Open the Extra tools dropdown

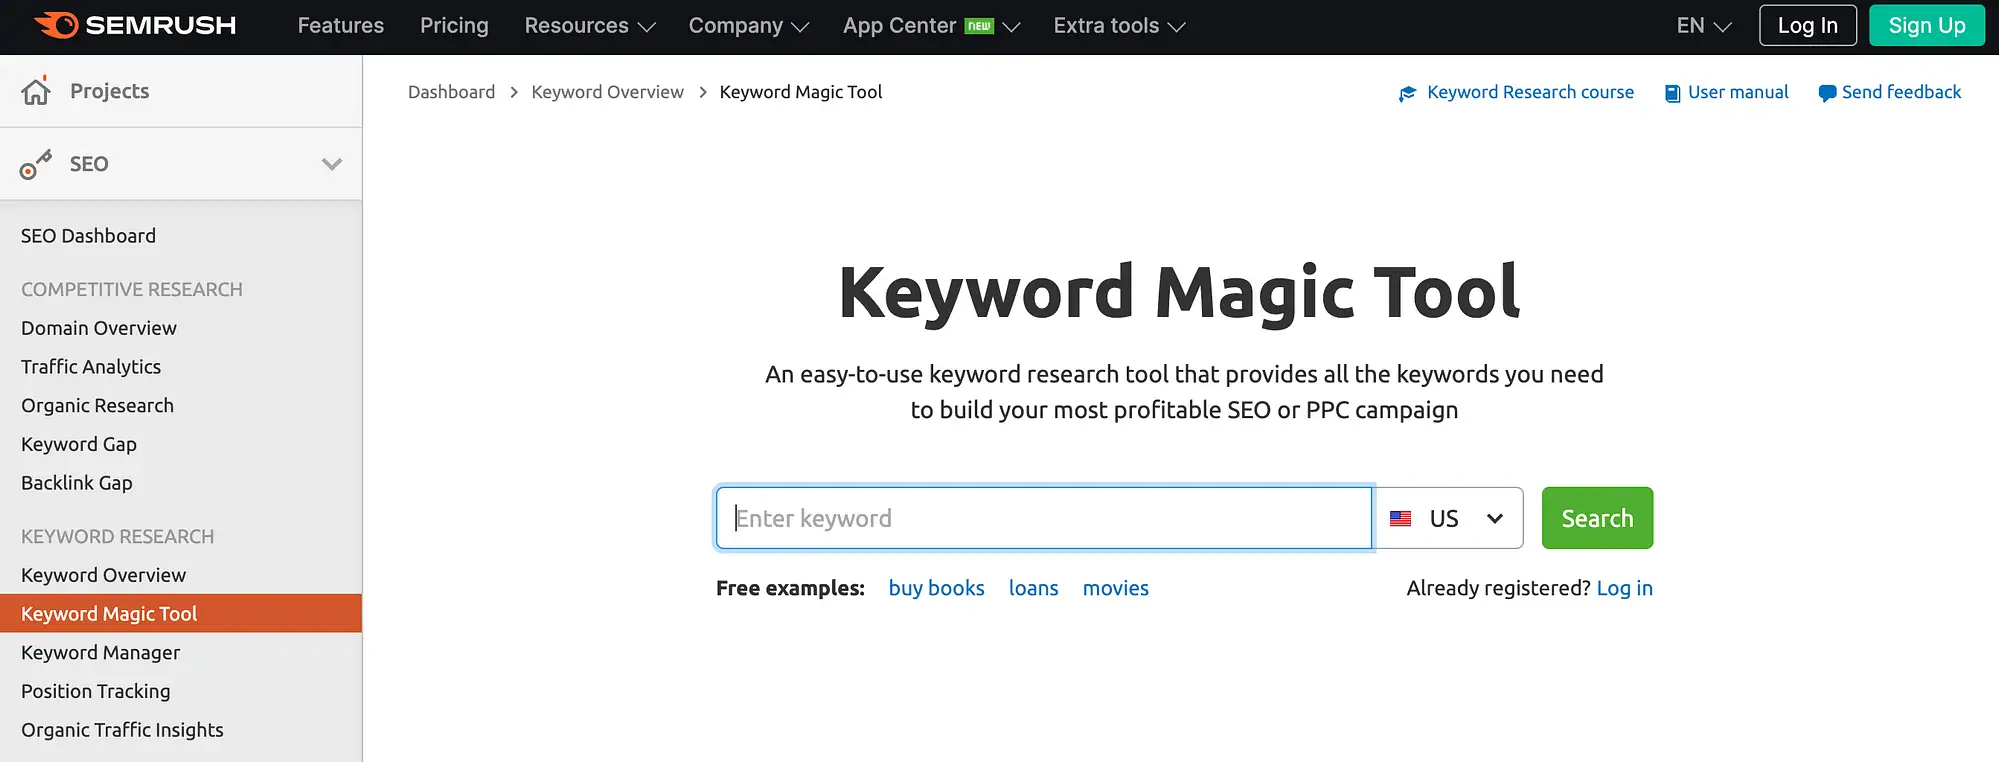pos(1119,26)
